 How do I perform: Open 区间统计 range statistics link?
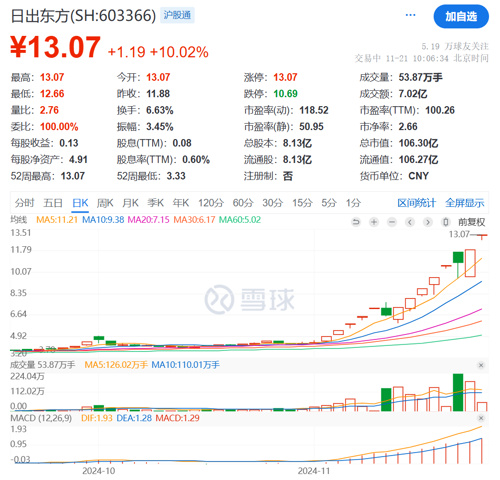416,203
